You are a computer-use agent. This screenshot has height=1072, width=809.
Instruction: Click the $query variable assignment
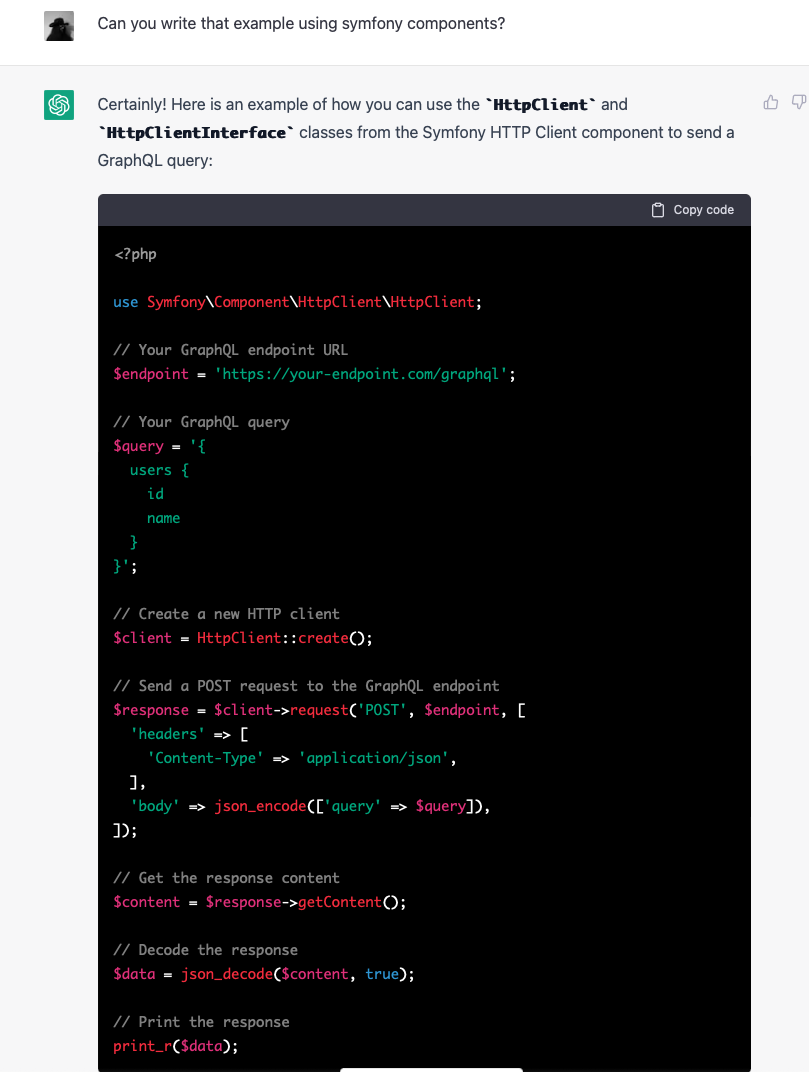coord(159,446)
